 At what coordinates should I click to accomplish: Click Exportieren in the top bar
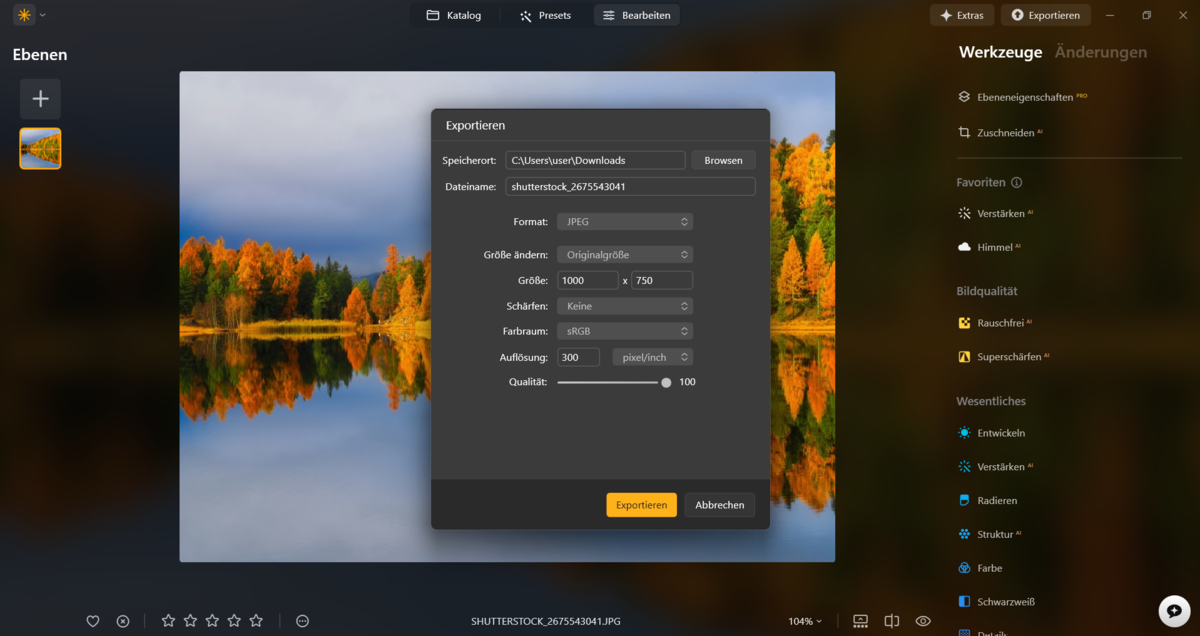(x=1045, y=15)
